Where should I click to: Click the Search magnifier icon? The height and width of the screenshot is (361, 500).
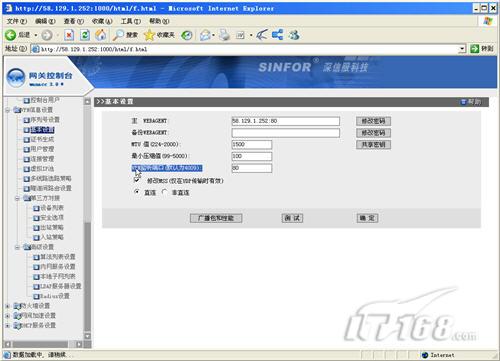pyautogui.click(x=118, y=35)
